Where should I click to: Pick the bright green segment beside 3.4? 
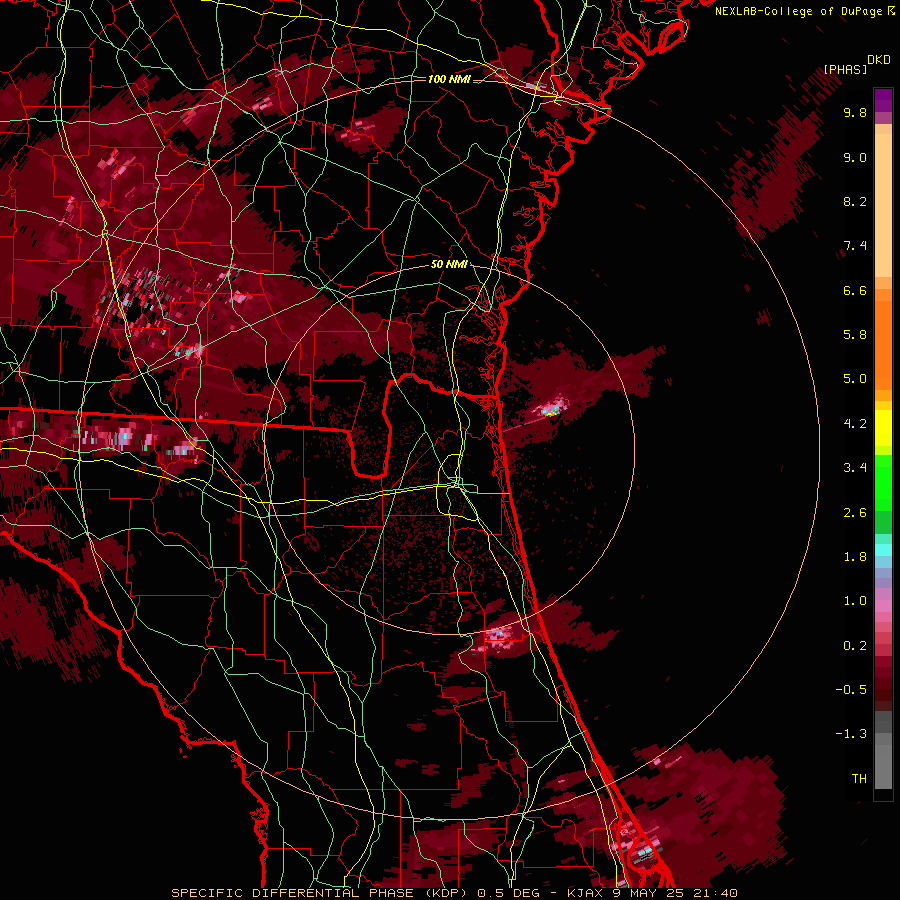pyautogui.click(x=883, y=482)
